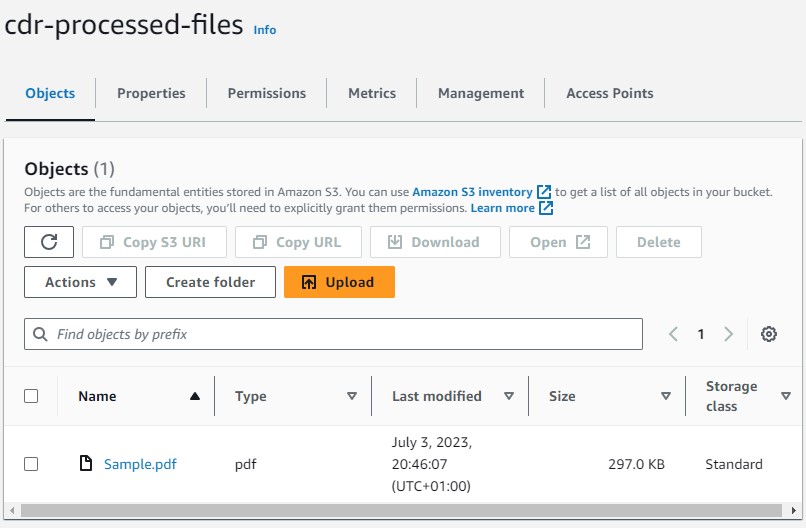Sort by Type column arrow
Image resolution: width=806 pixels, height=528 pixels.
click(x=351, y=396)
